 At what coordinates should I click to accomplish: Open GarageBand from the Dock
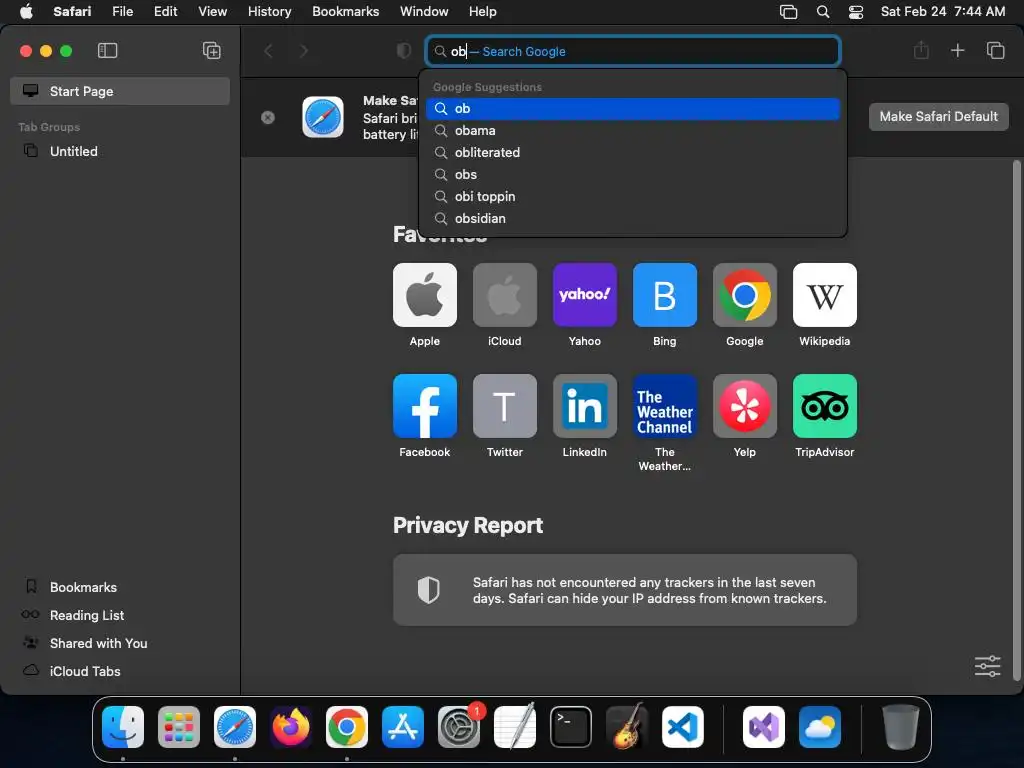point(627,727)
